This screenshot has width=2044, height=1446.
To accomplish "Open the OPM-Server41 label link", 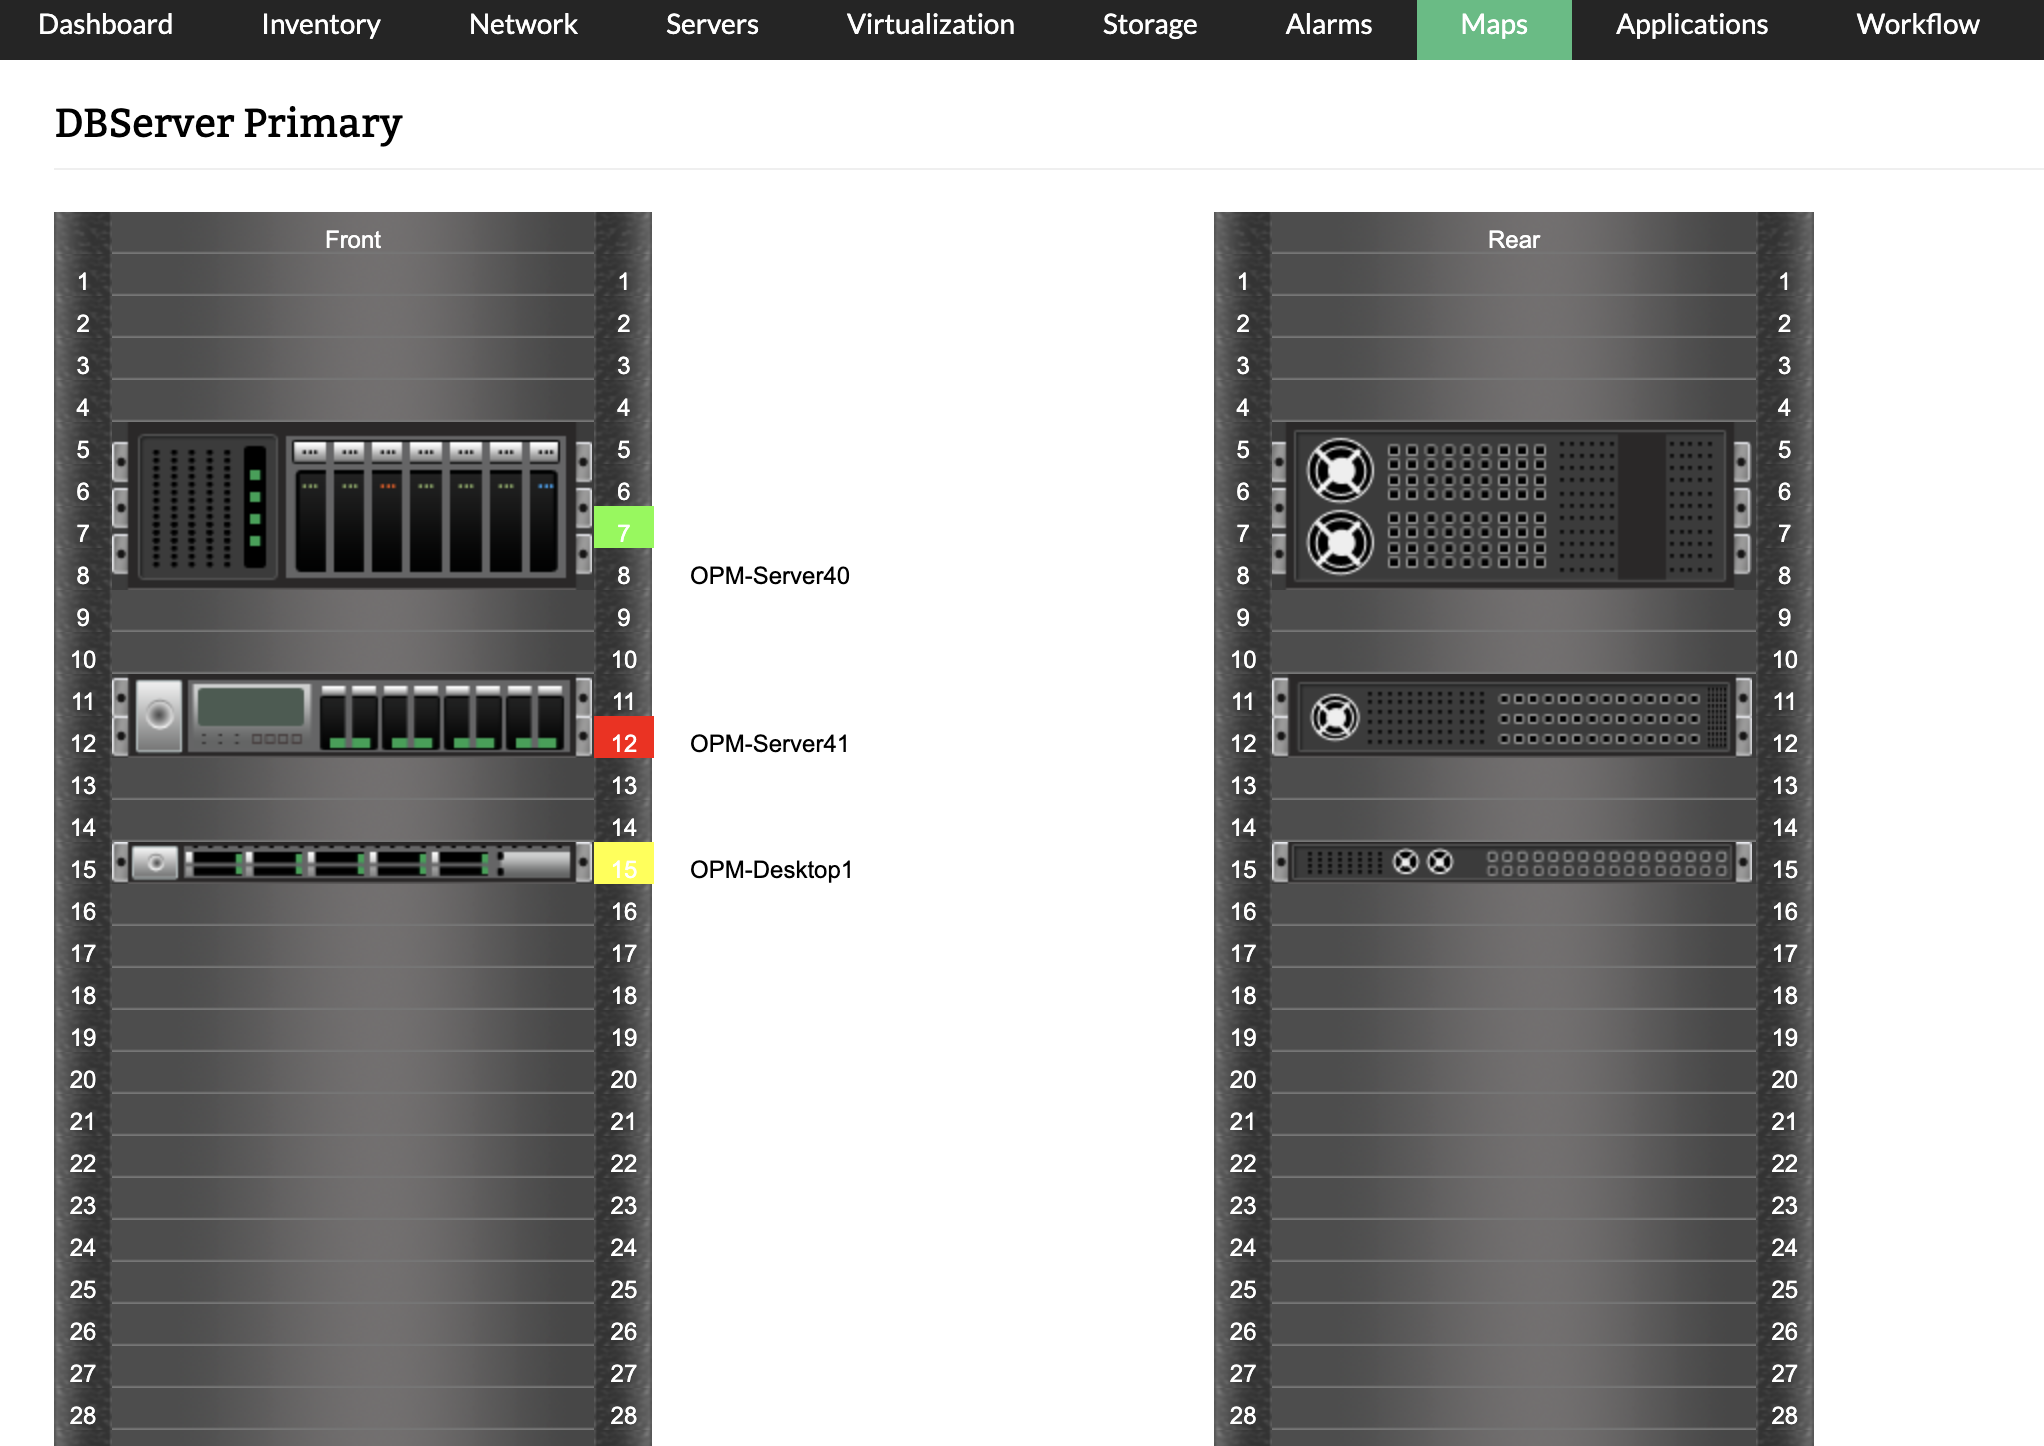I will point(769,744).
